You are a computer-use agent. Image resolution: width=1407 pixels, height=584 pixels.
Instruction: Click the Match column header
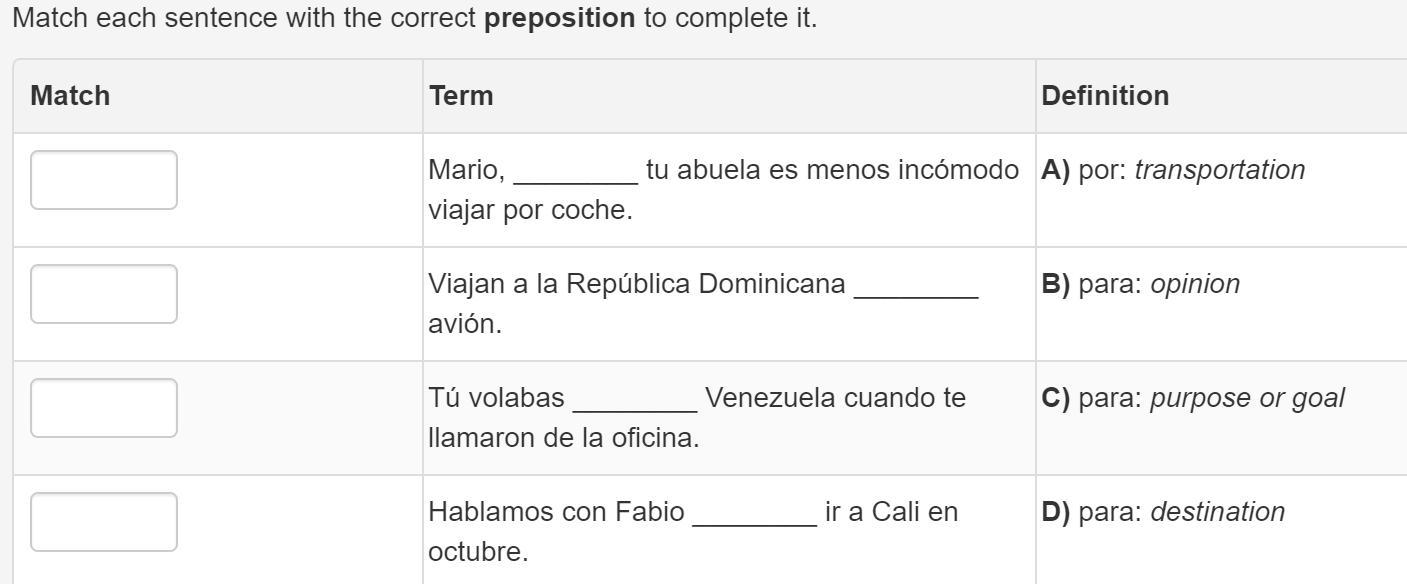click(x=70, y=96)
